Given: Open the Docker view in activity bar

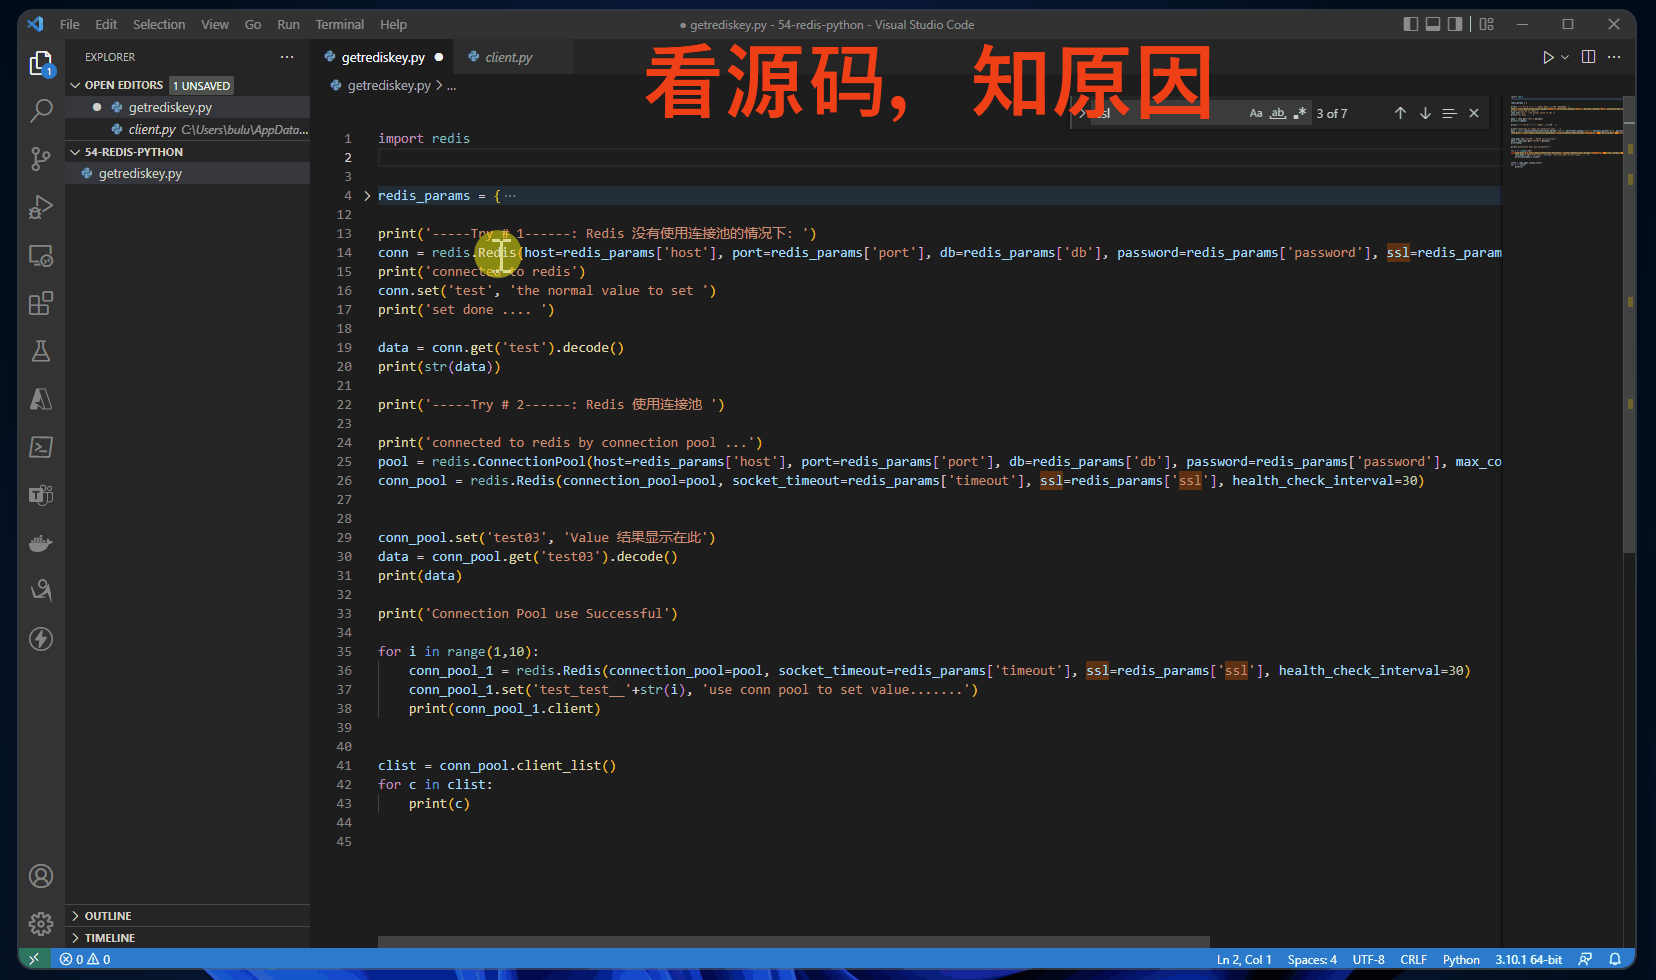Looking at the screenshot, I should [x=41, y=543].
